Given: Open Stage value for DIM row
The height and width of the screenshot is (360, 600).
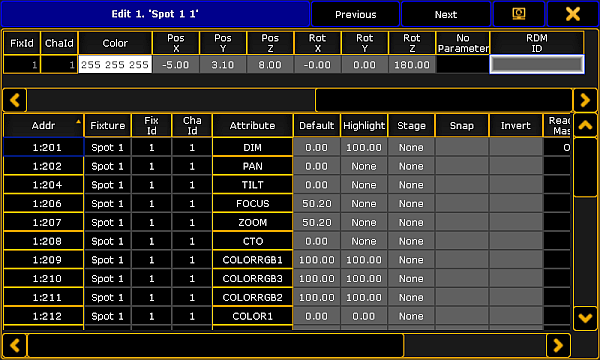Looking at the screenshot, I should tap(411, 147).
